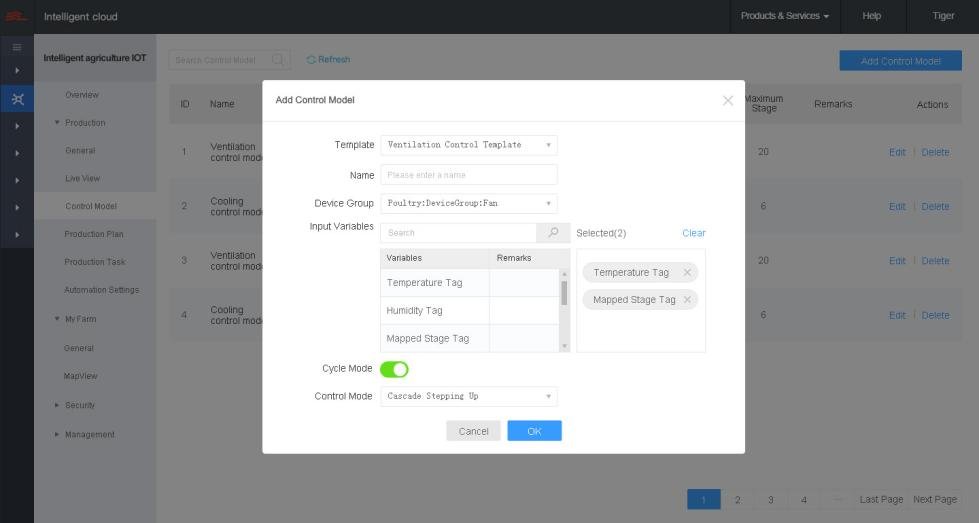Image resolution: width=979 pixels, height=523 pixels.
Task: Collapse the Production tree section
Action: point(57,122)
